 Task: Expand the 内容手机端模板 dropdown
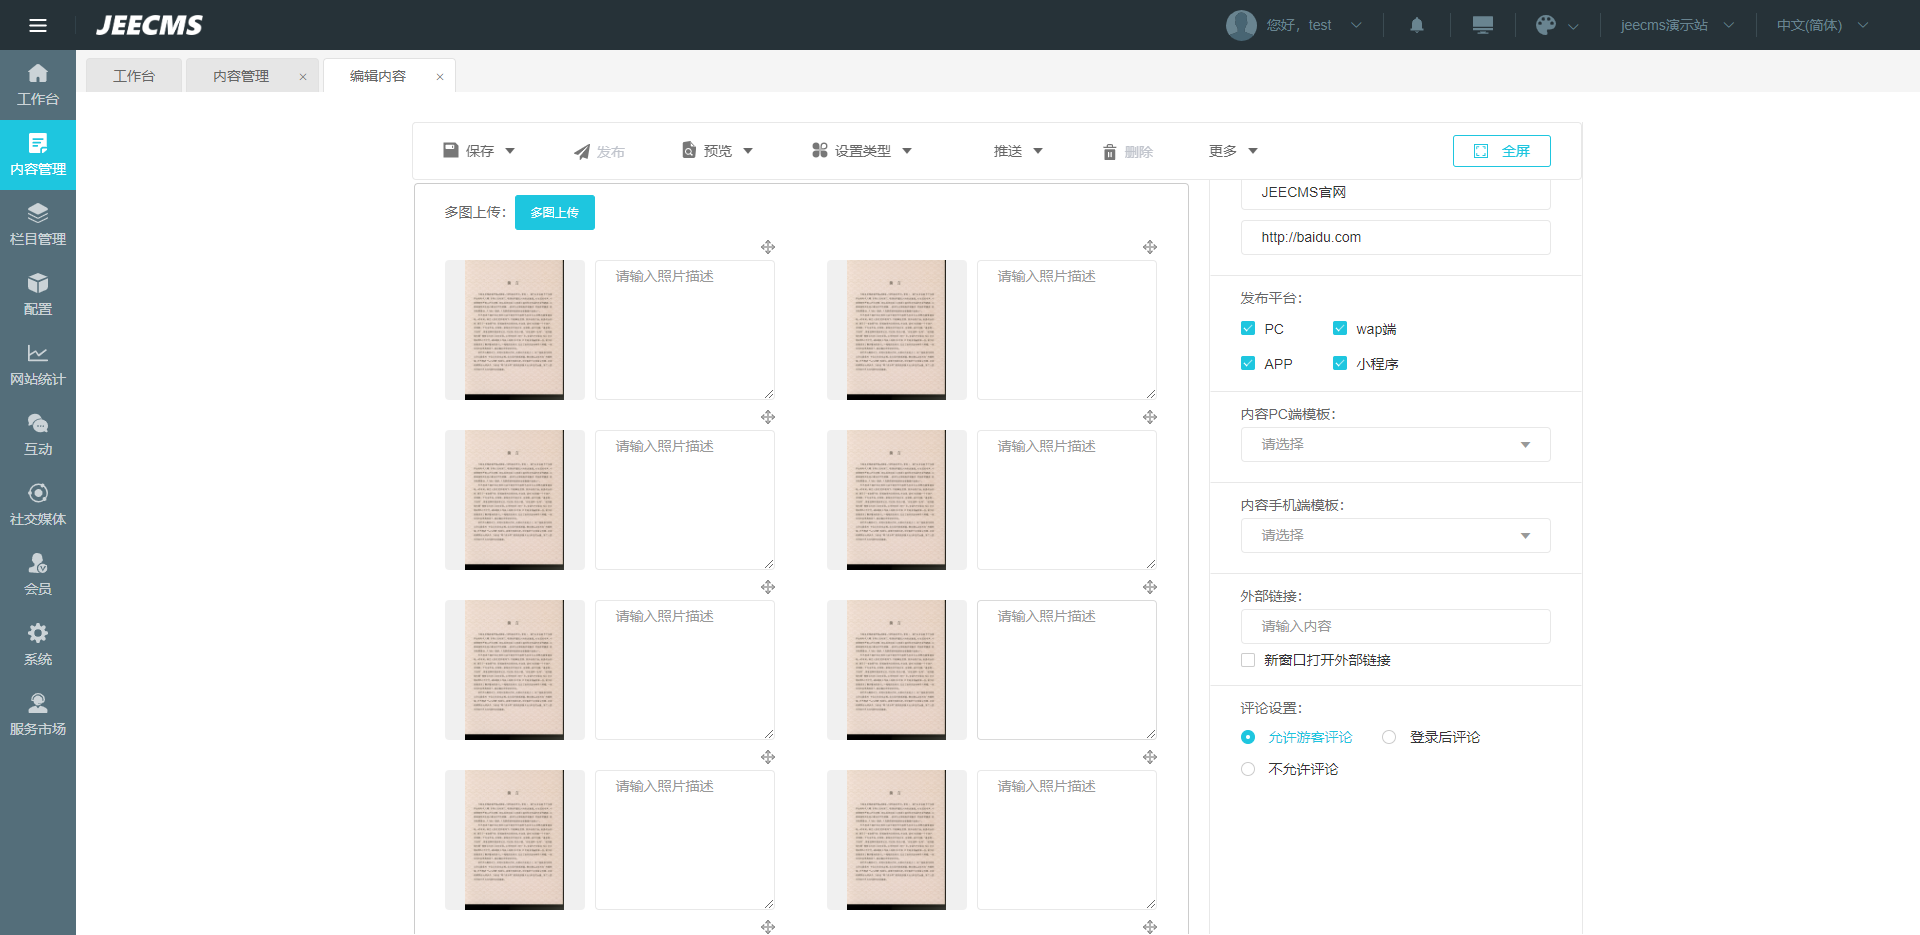click(x=1395, y=536)
